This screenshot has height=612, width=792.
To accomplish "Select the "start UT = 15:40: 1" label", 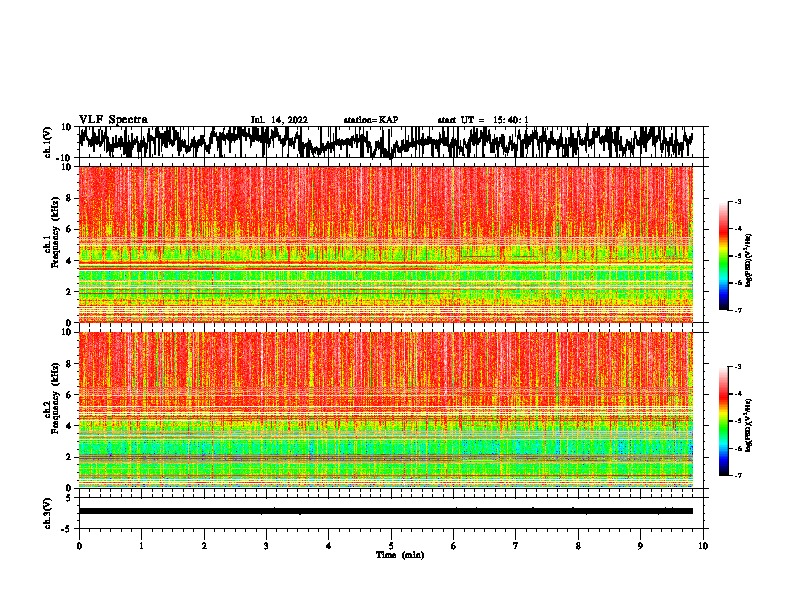I will (x=483, y=120).
